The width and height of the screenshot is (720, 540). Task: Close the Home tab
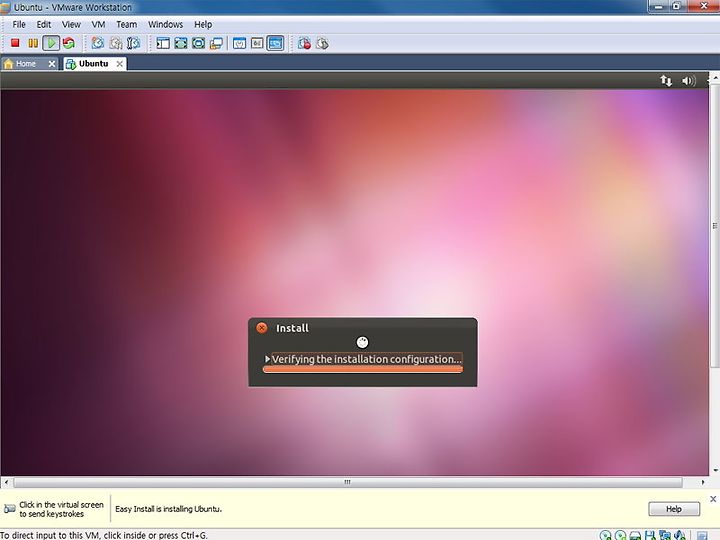[x=52, y=64]
